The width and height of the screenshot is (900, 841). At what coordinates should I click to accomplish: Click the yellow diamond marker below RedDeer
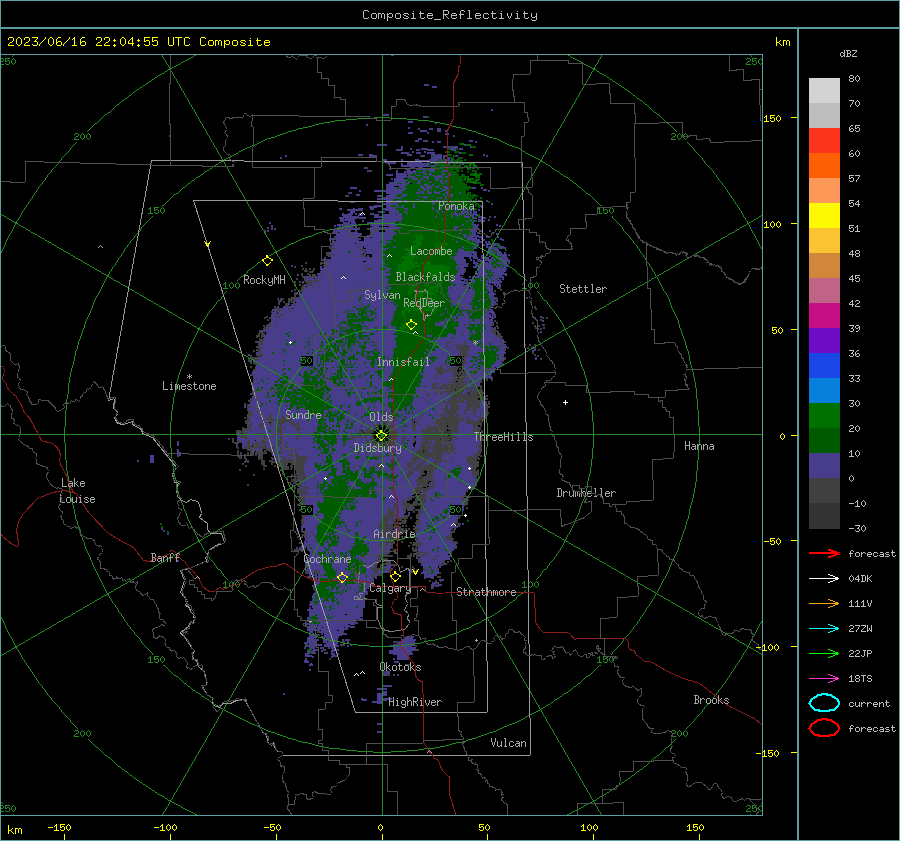tap(411, 325)
